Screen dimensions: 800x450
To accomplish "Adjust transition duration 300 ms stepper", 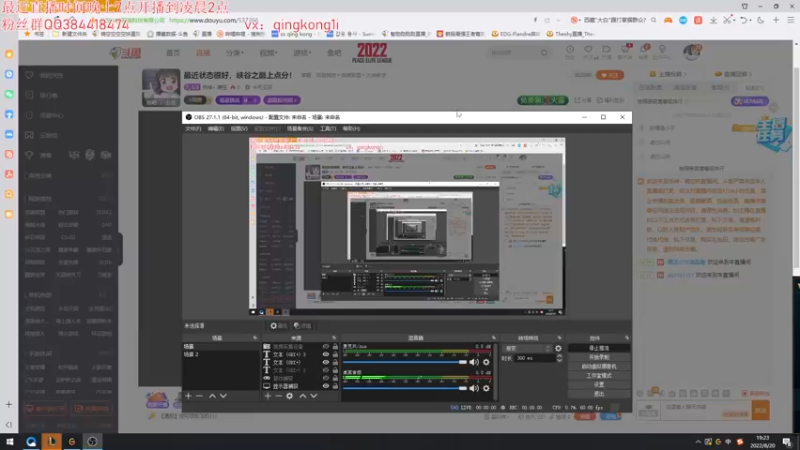I will click(x=559, y=358).
